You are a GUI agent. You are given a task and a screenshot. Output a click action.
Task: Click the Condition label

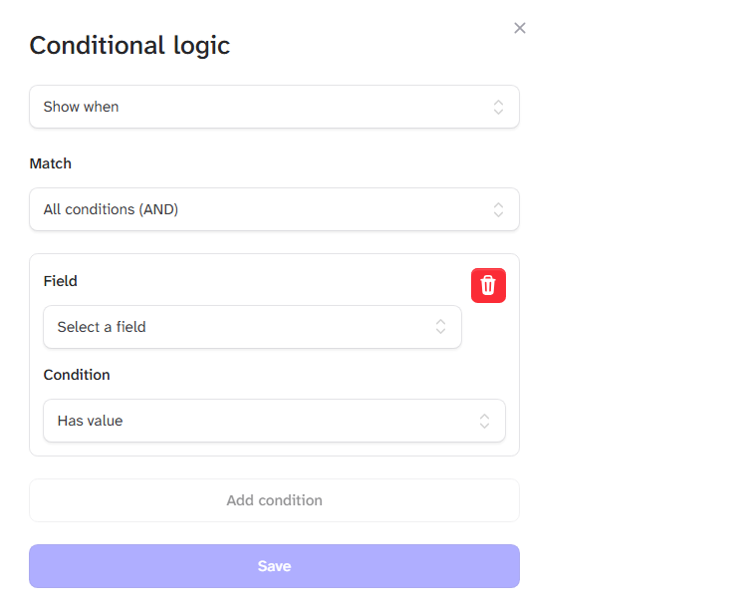(x=77, y=375)
